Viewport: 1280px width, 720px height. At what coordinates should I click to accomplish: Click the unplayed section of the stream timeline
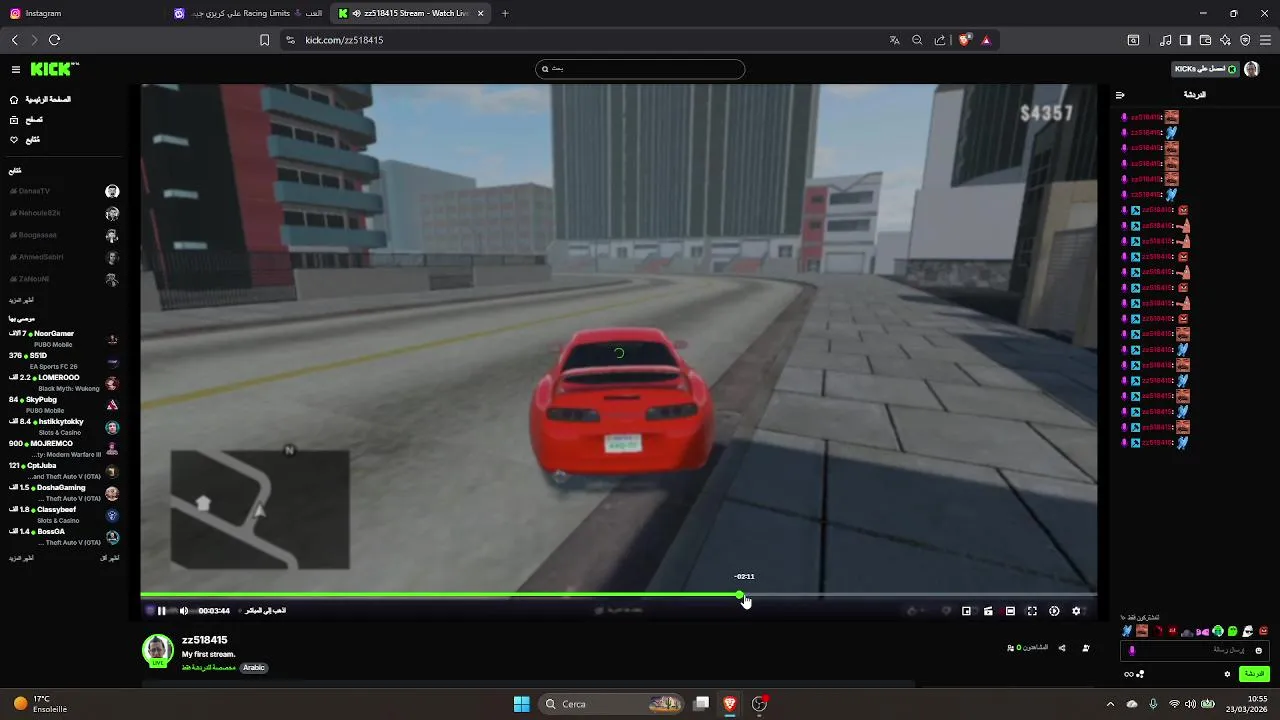click(x=920, y=595)
